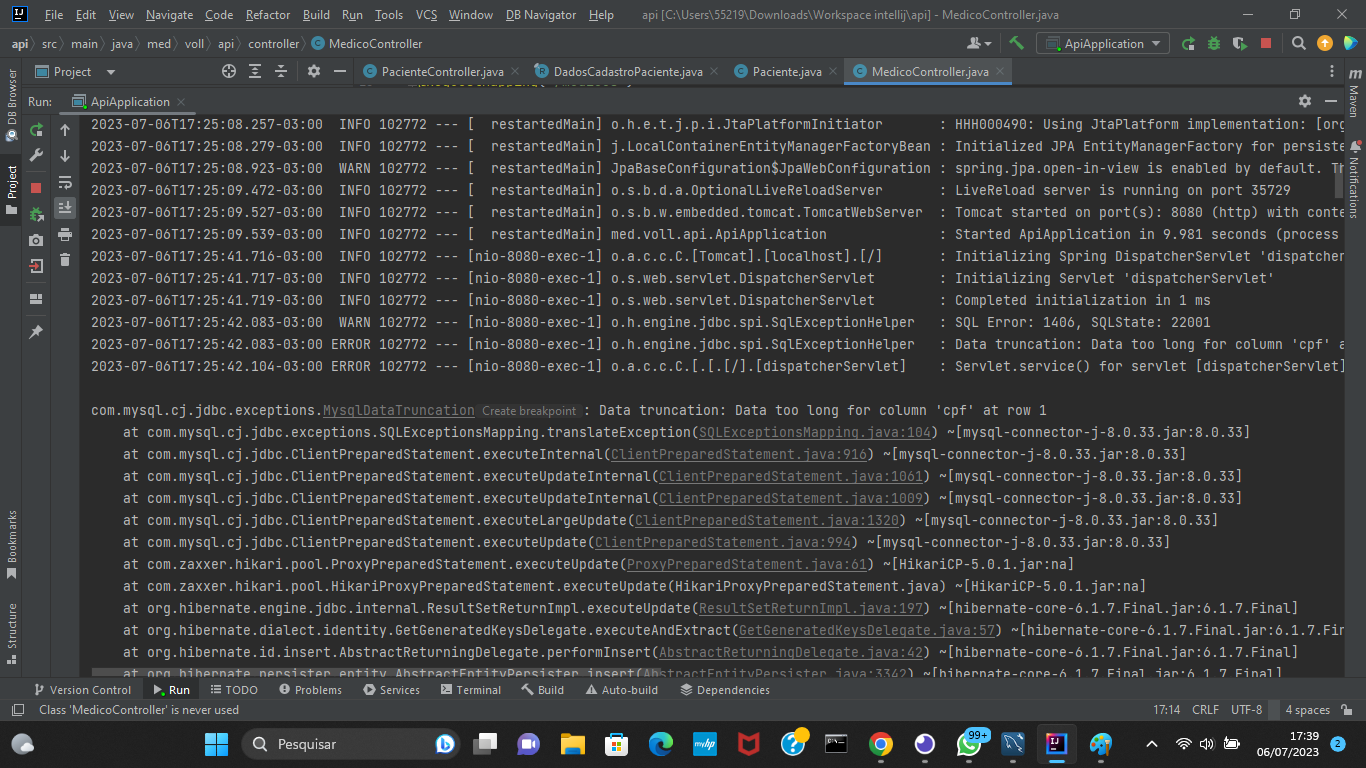Image resolution: width=1366 pixels, height=768 pixels.
Task: Jump down the stack trace arrow
Action: pyautogui.click(x=65, y=156)
